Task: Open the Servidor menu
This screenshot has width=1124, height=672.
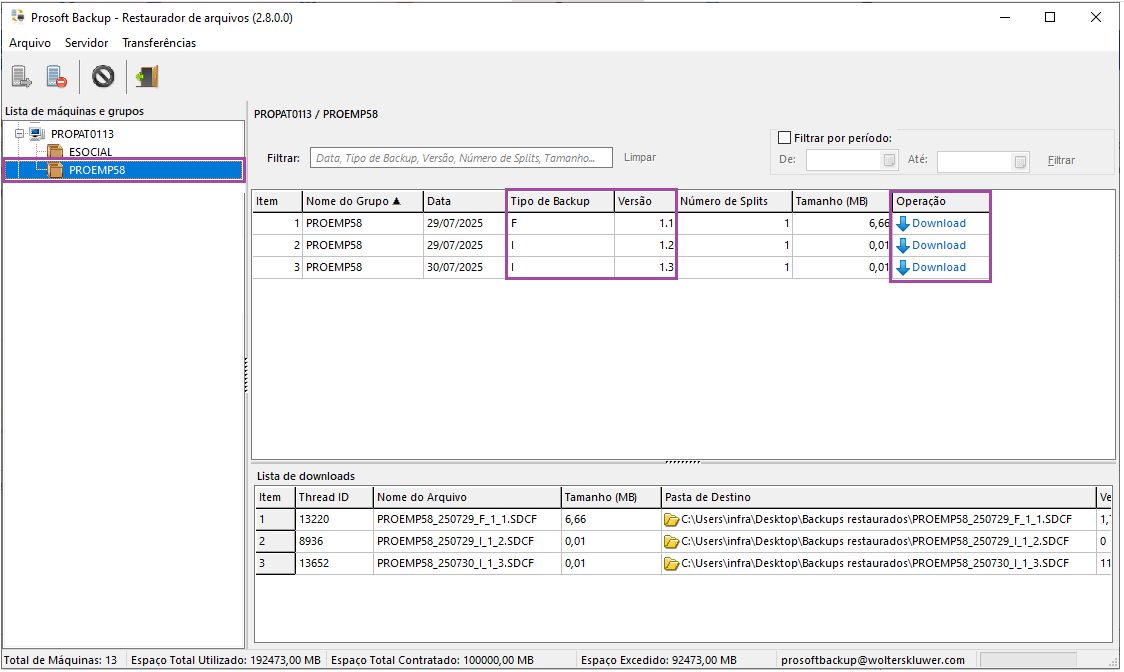Action: coord(87,43)
